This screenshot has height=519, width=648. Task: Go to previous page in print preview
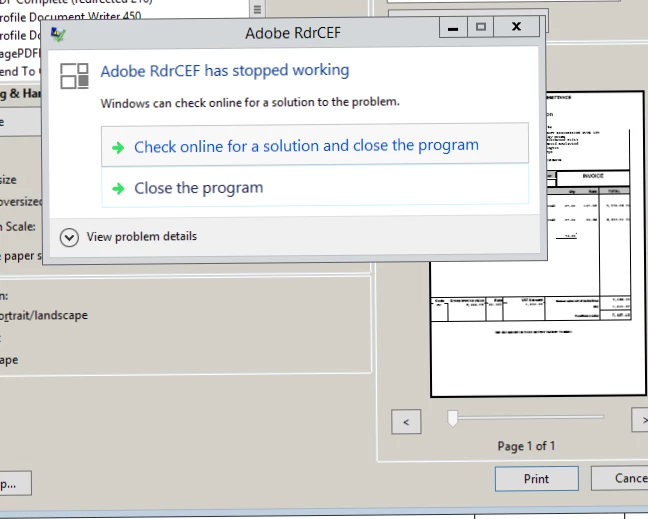click(406, 421)
